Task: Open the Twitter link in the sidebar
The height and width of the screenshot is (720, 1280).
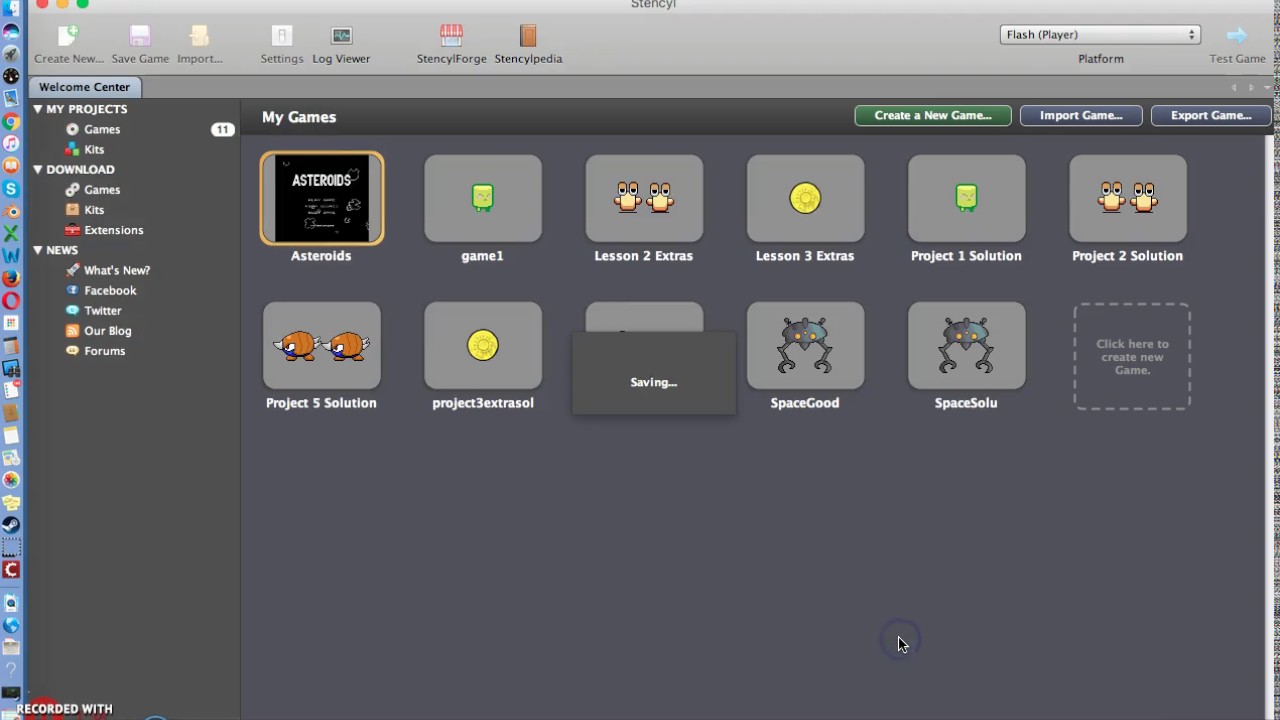Action: [103, 310]
